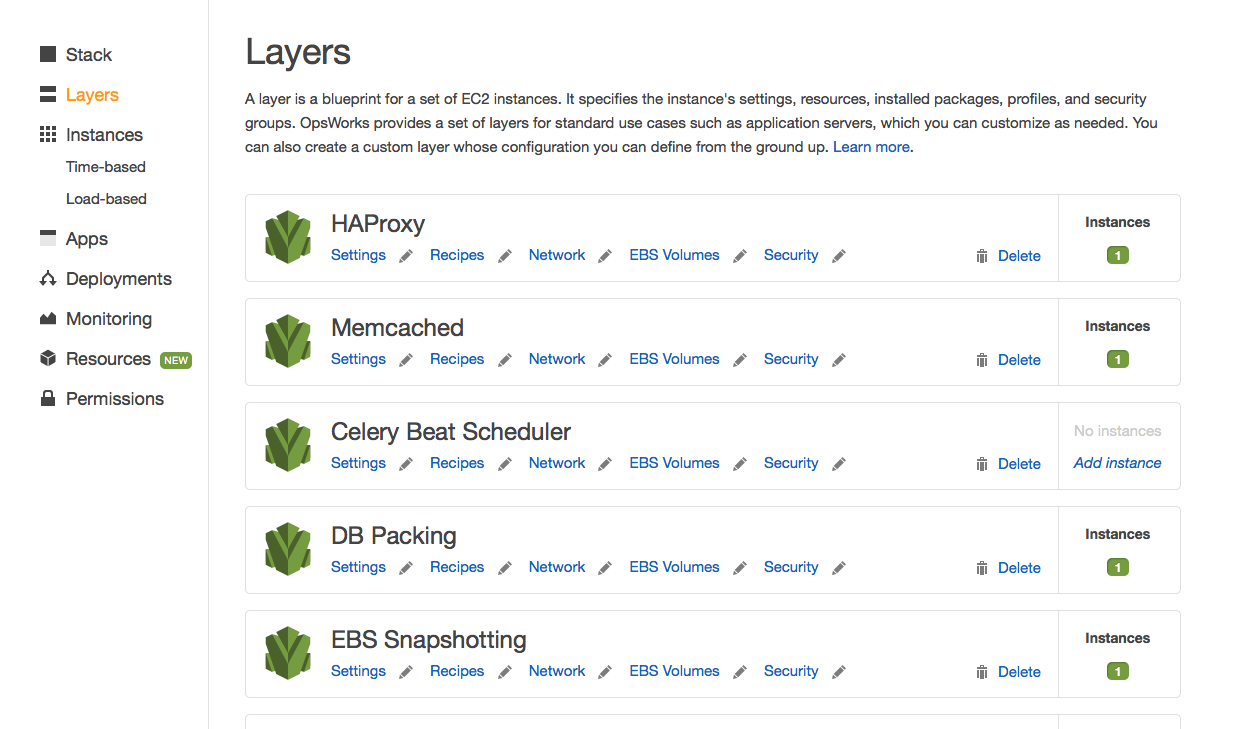Click the pencil beside DB Packing Network

605,568
